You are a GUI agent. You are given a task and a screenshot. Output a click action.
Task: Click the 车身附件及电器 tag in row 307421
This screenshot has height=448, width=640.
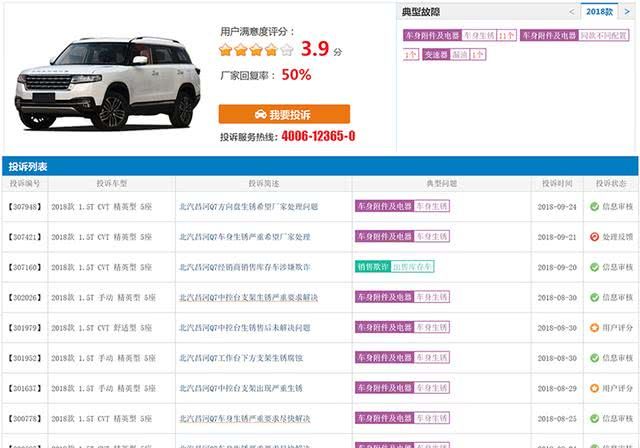click(384, 237)
